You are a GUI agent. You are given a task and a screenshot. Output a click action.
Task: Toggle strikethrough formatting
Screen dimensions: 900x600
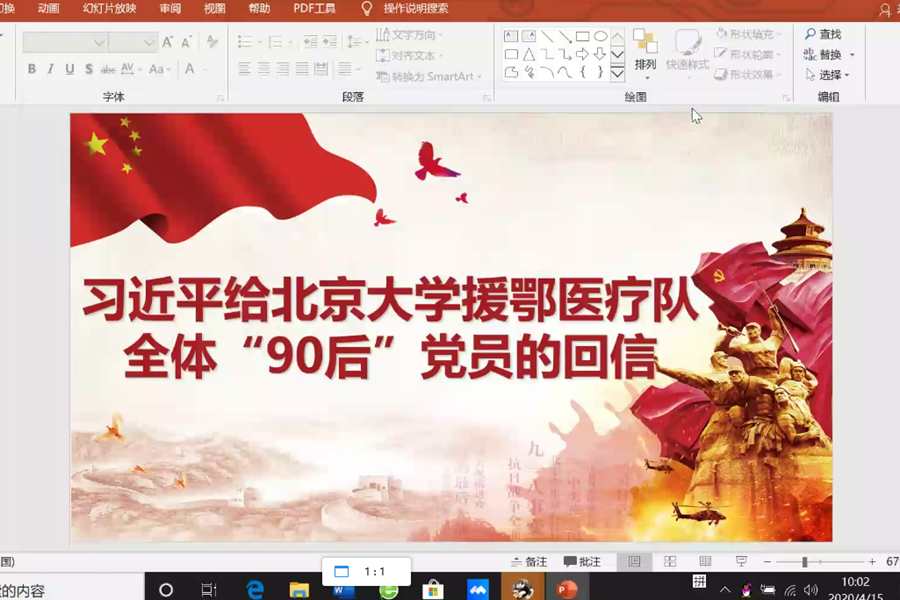[x=108, y=69]
